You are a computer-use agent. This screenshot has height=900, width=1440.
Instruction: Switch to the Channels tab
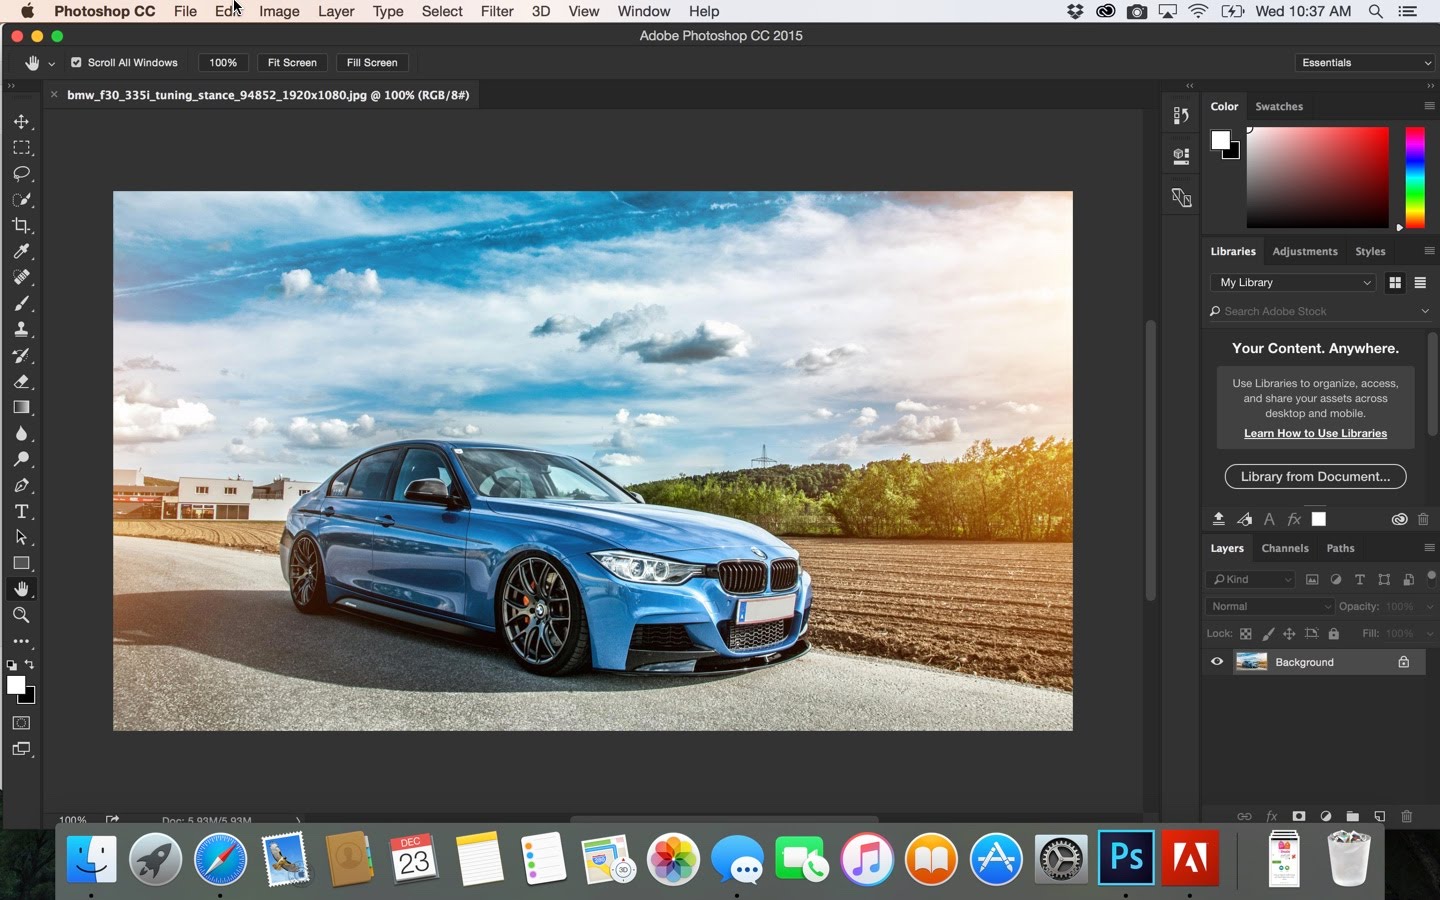tap(1285, 548)
